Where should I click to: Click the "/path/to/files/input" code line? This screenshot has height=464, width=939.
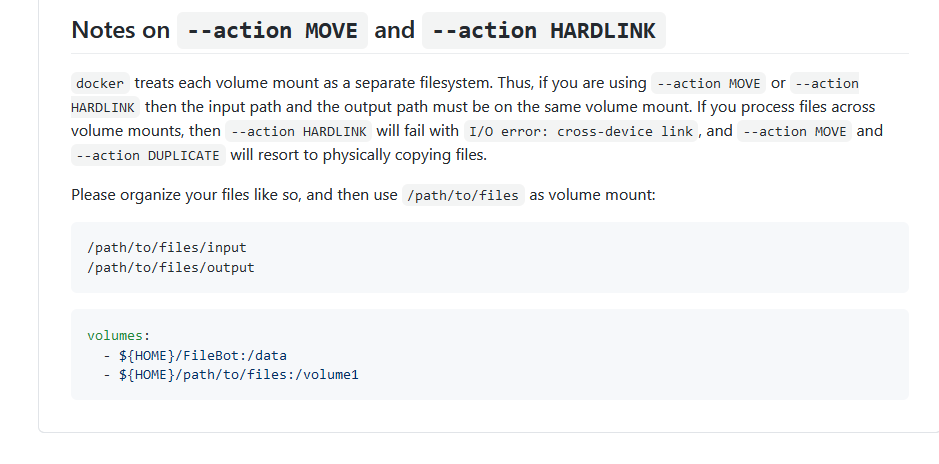point(167,247)
